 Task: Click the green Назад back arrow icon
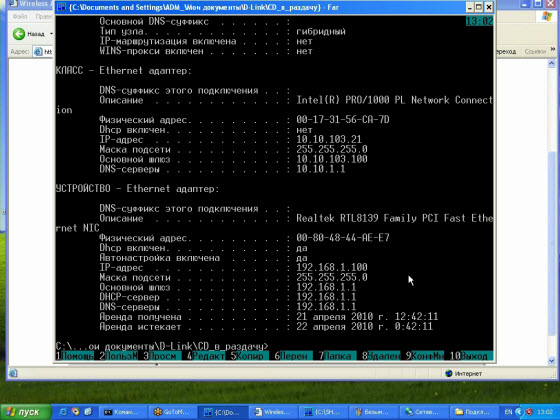[x=19, y=34]
